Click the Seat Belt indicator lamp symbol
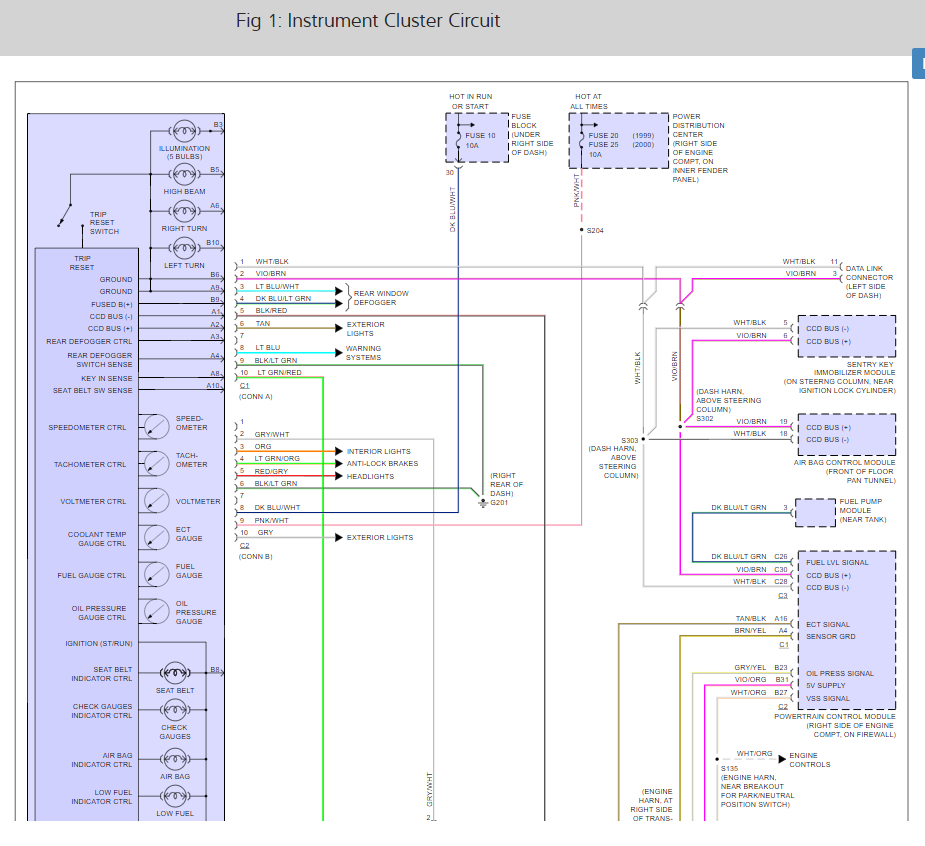Viewport: 925px width, 846px height. pos(175,673)
